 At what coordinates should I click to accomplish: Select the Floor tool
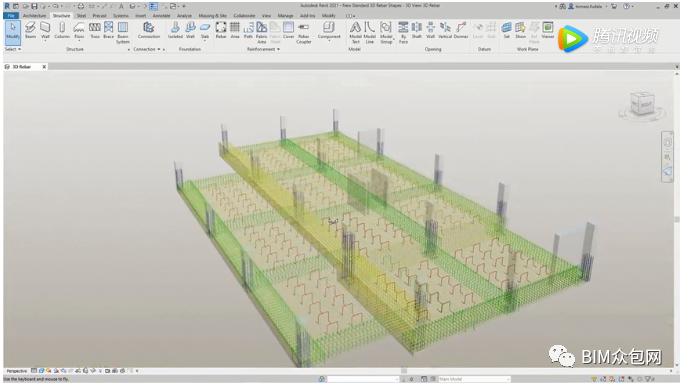point(79,31)
